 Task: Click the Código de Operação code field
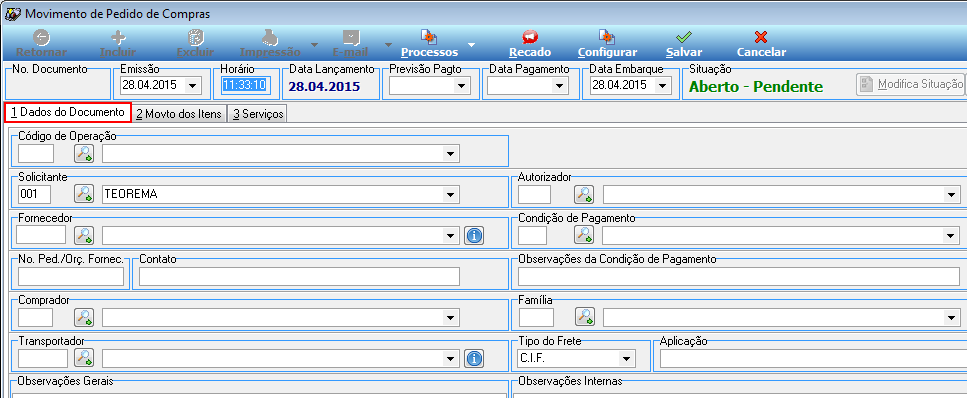click(36, 154)
